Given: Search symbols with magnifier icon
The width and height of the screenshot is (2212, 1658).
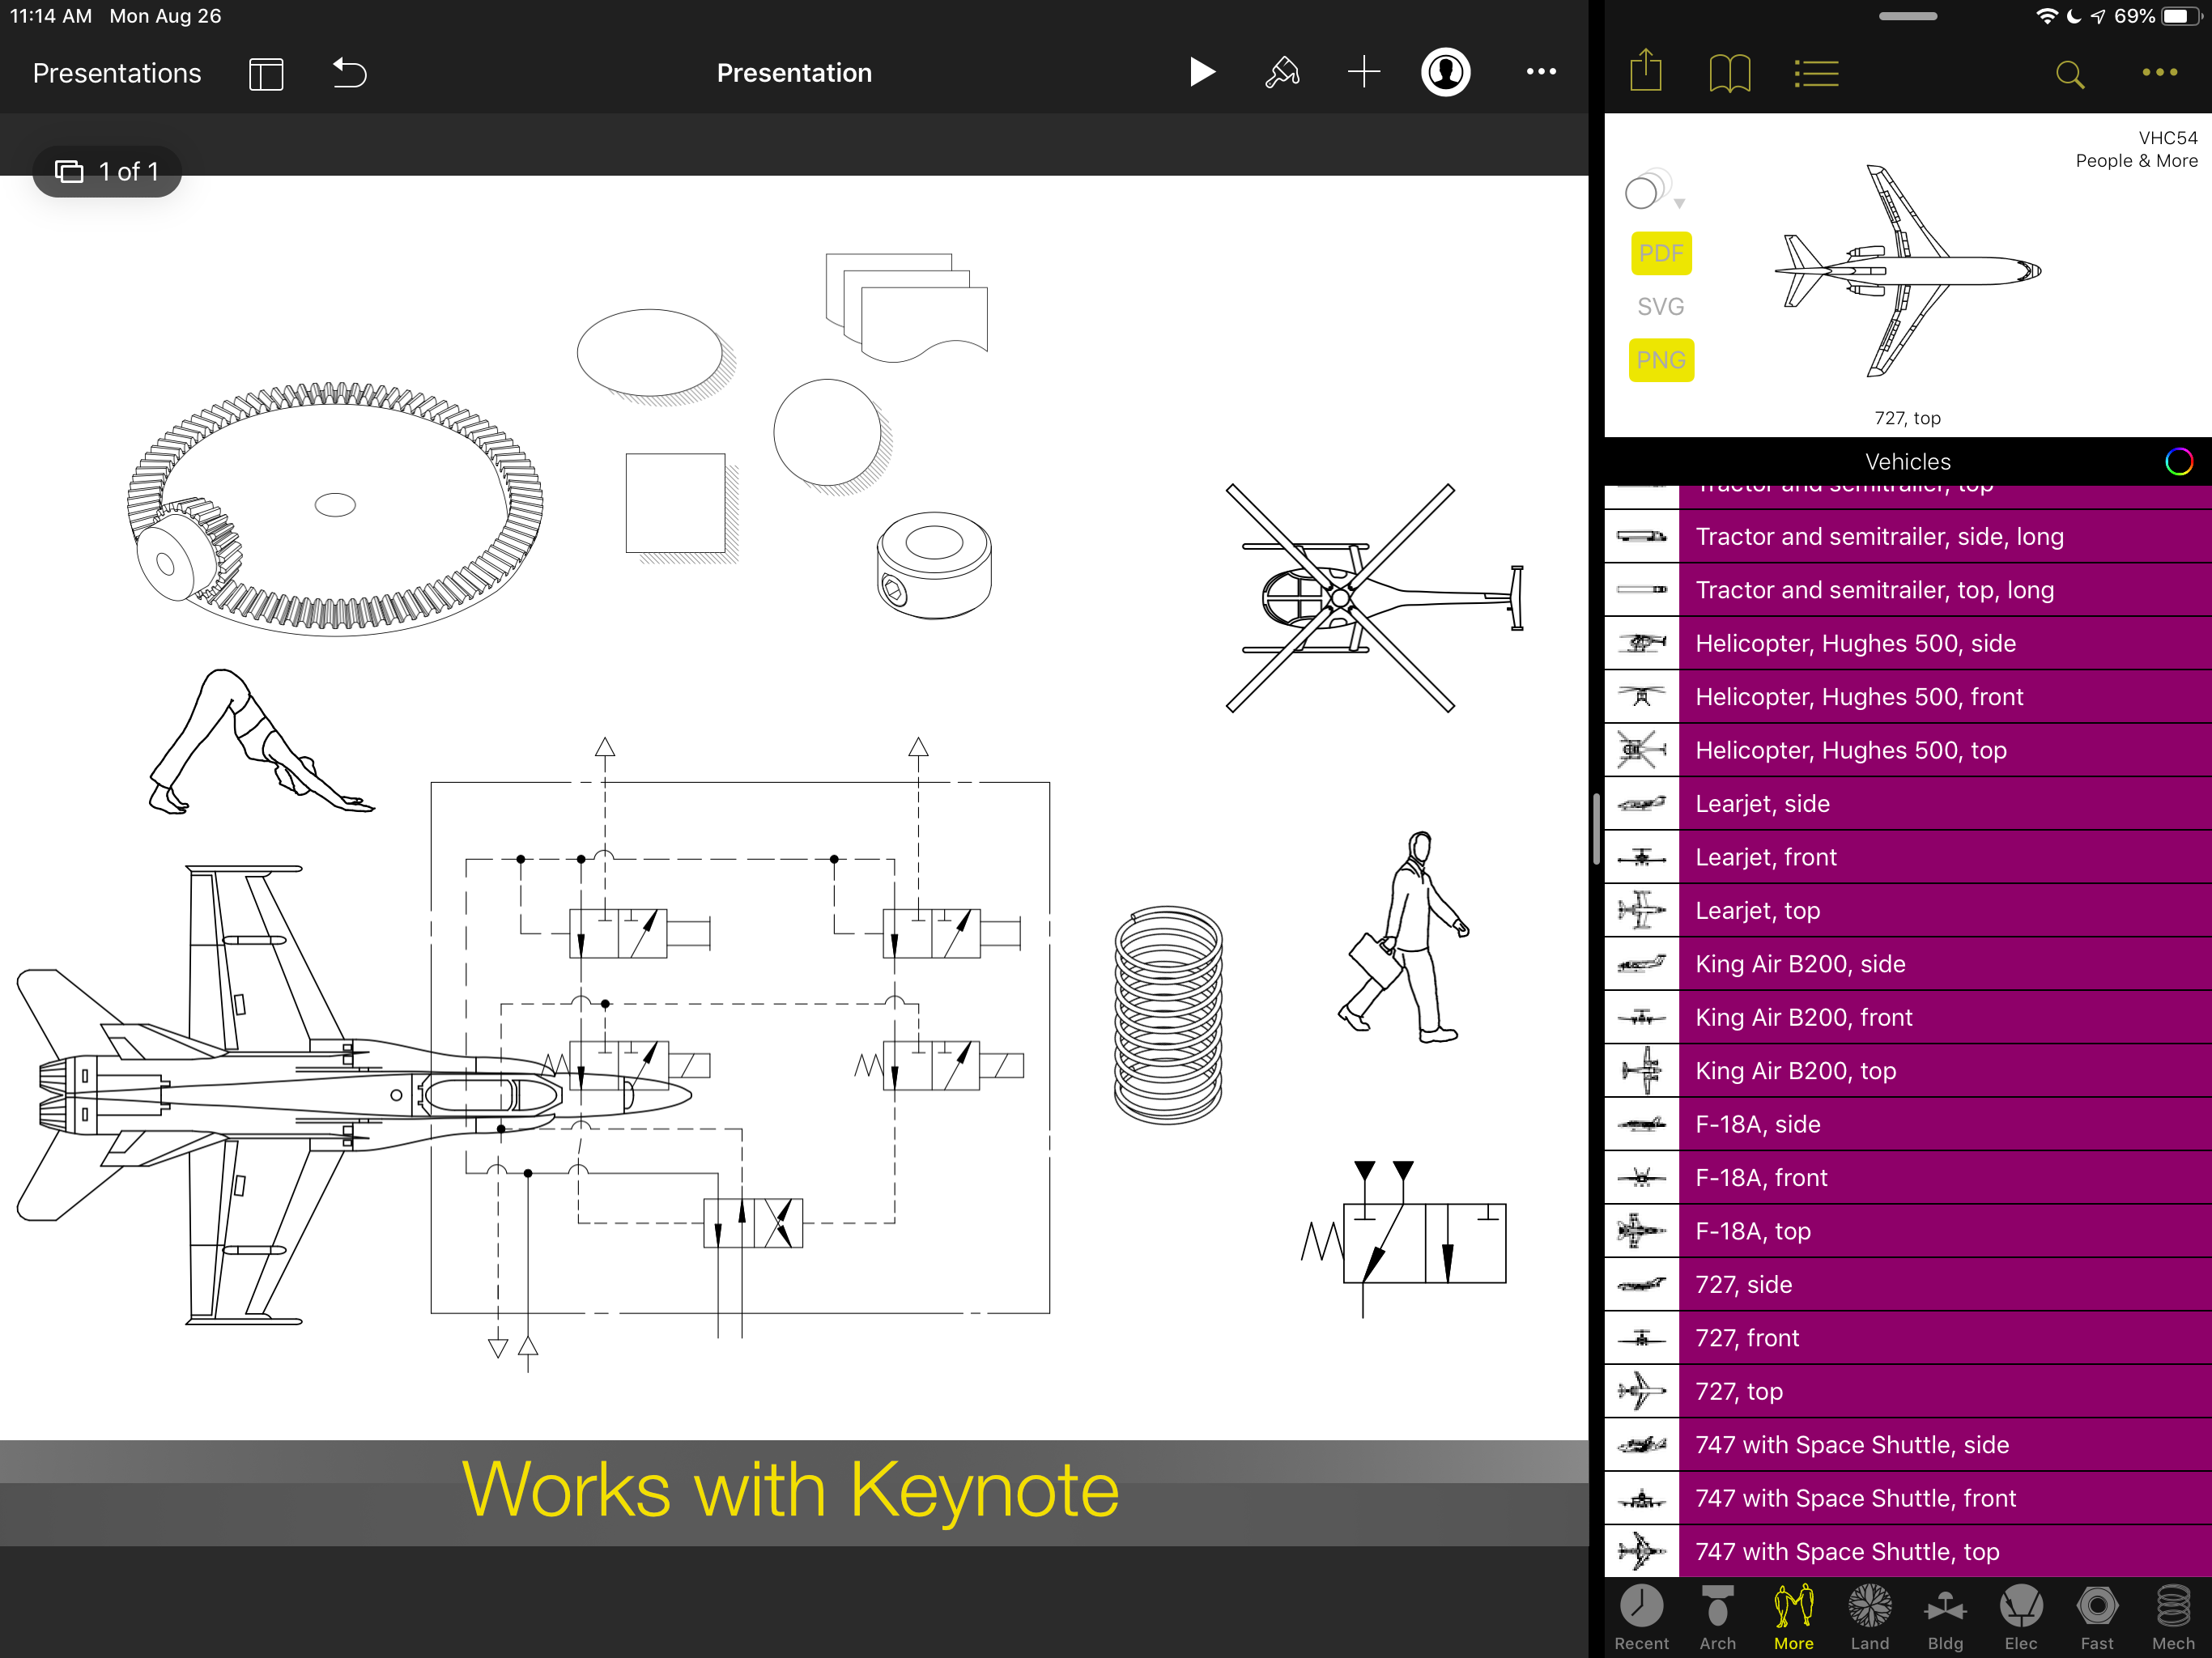Looking at the screenshot, I should tap(2069, 74).
